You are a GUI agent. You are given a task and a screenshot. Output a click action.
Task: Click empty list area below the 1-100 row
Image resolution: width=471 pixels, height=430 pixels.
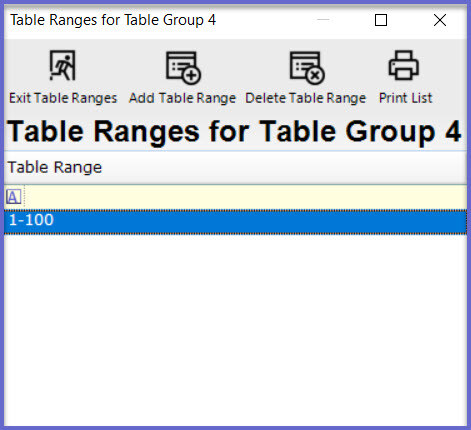pos(235,330)
